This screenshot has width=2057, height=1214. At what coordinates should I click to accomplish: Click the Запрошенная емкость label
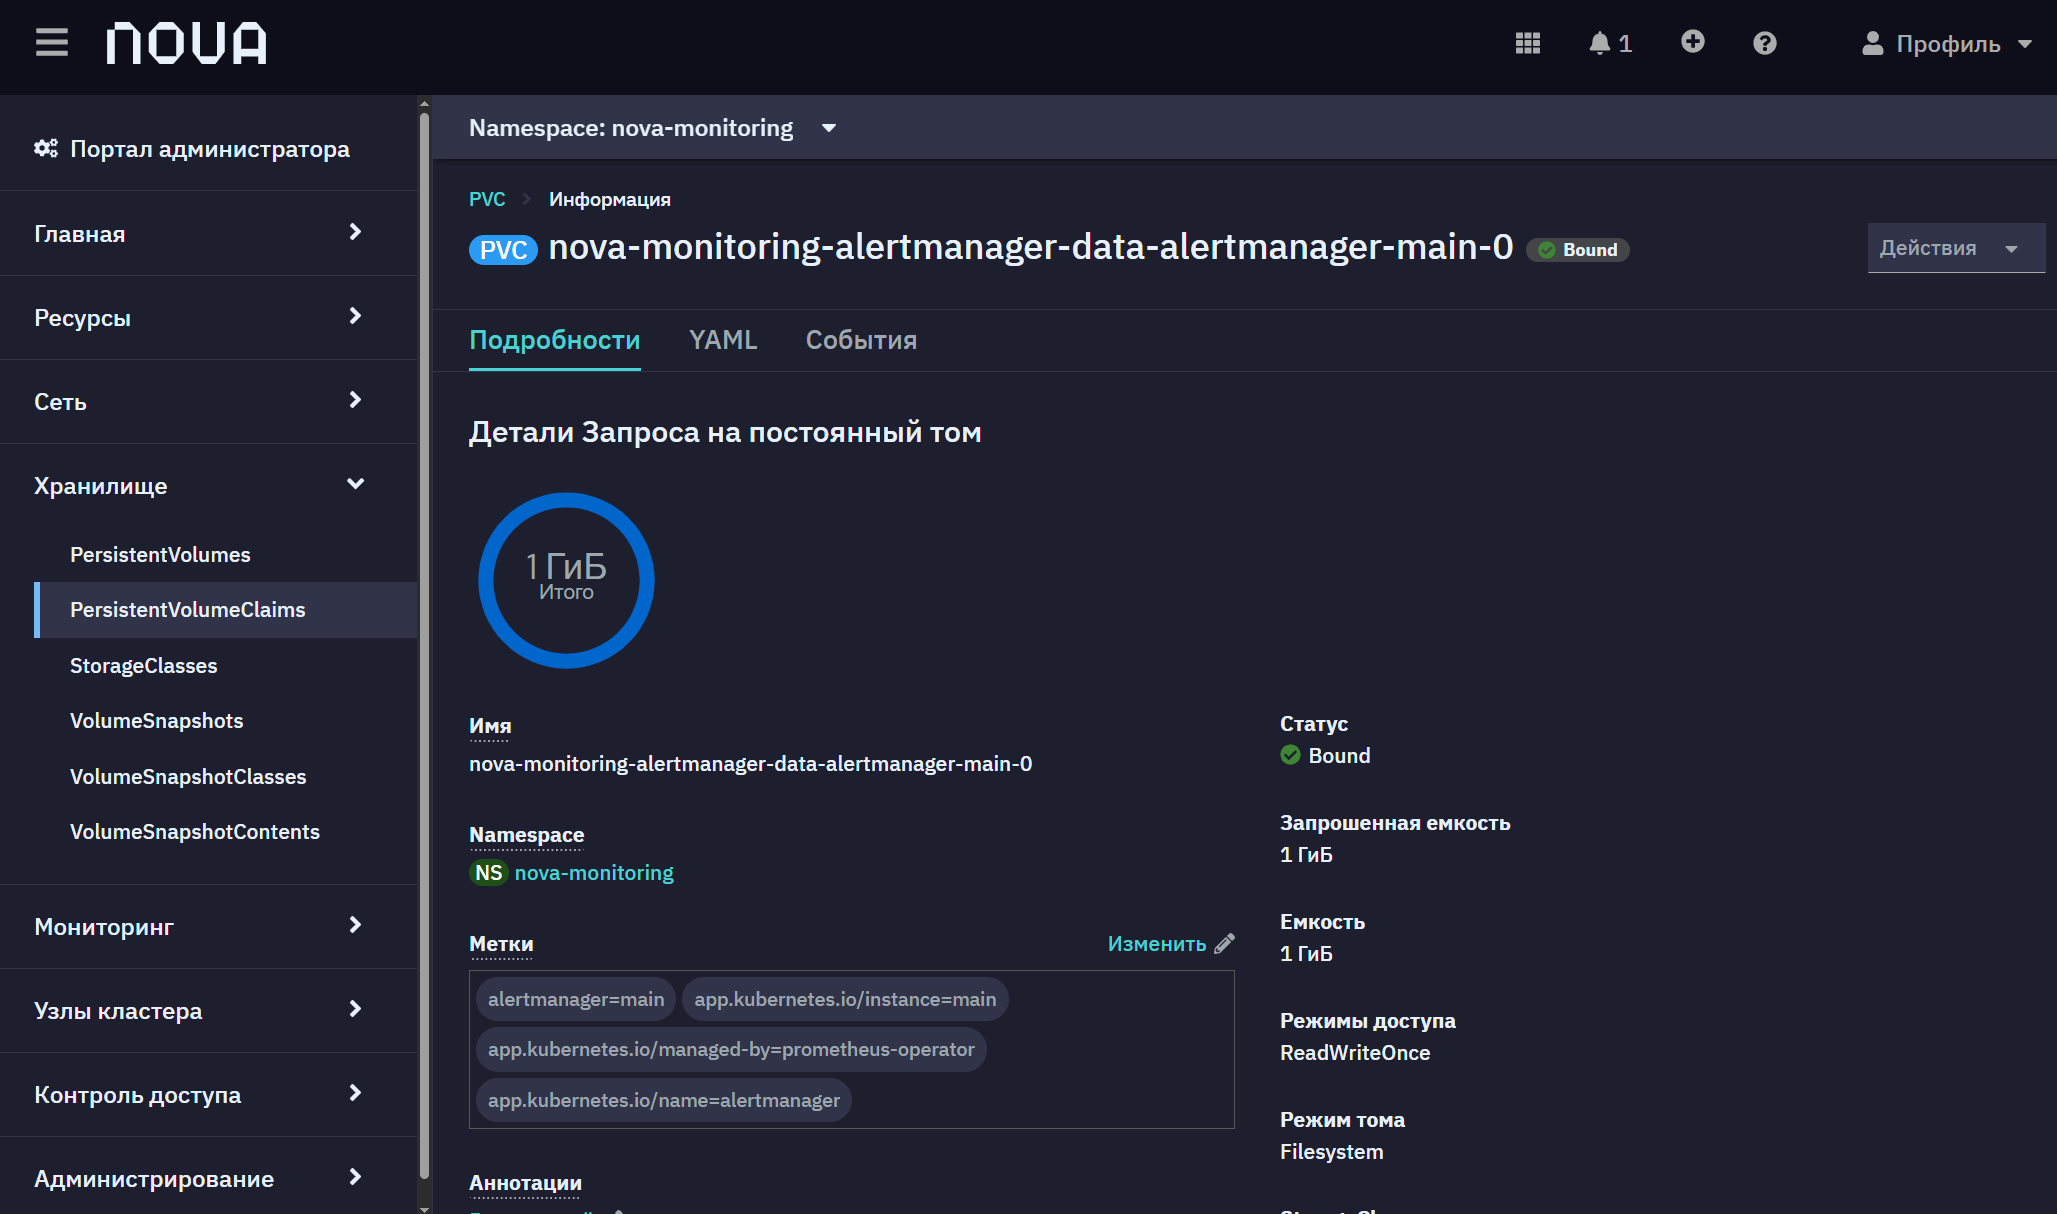pos(1395,822)
